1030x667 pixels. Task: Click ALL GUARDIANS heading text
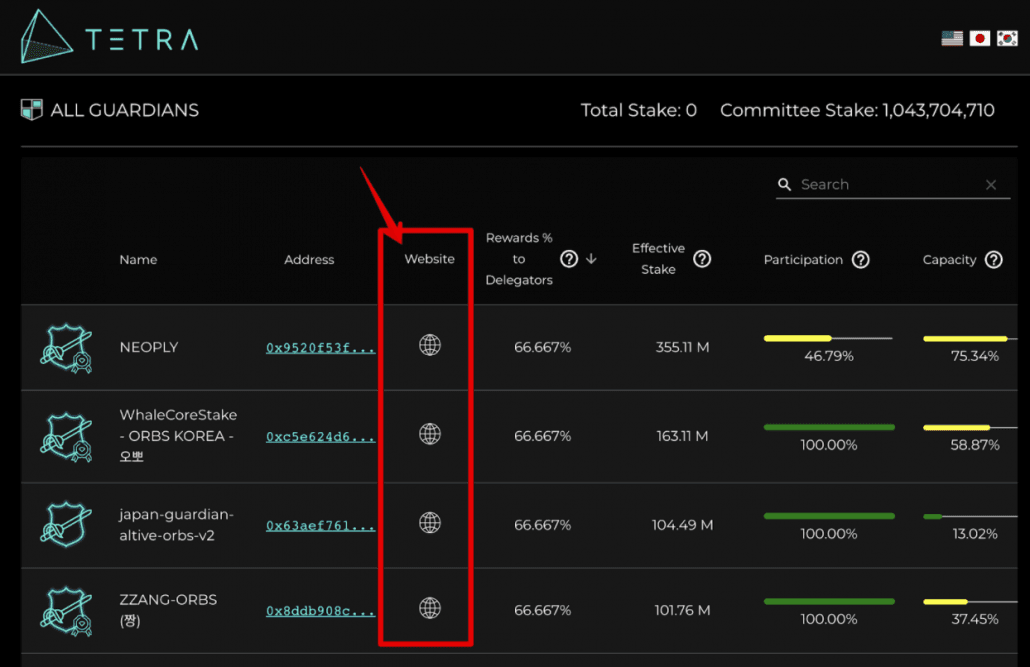125,110
